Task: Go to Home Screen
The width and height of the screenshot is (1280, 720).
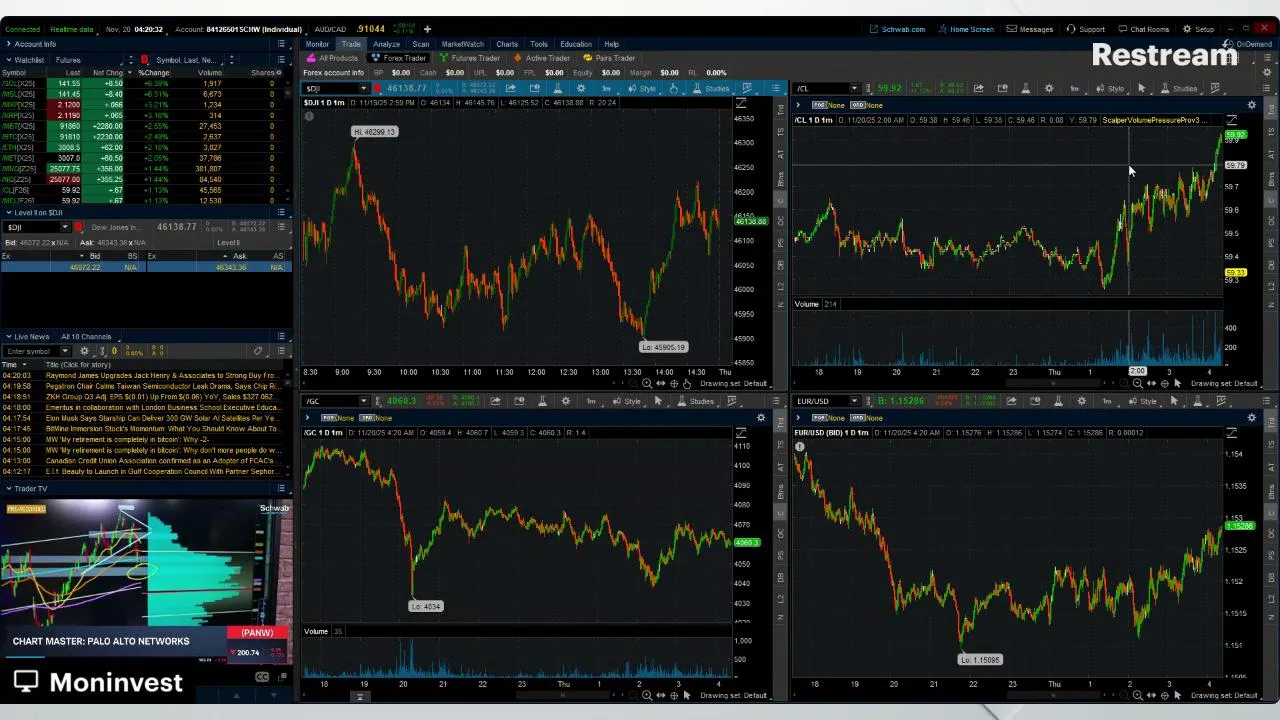Action: coord(965,29)
